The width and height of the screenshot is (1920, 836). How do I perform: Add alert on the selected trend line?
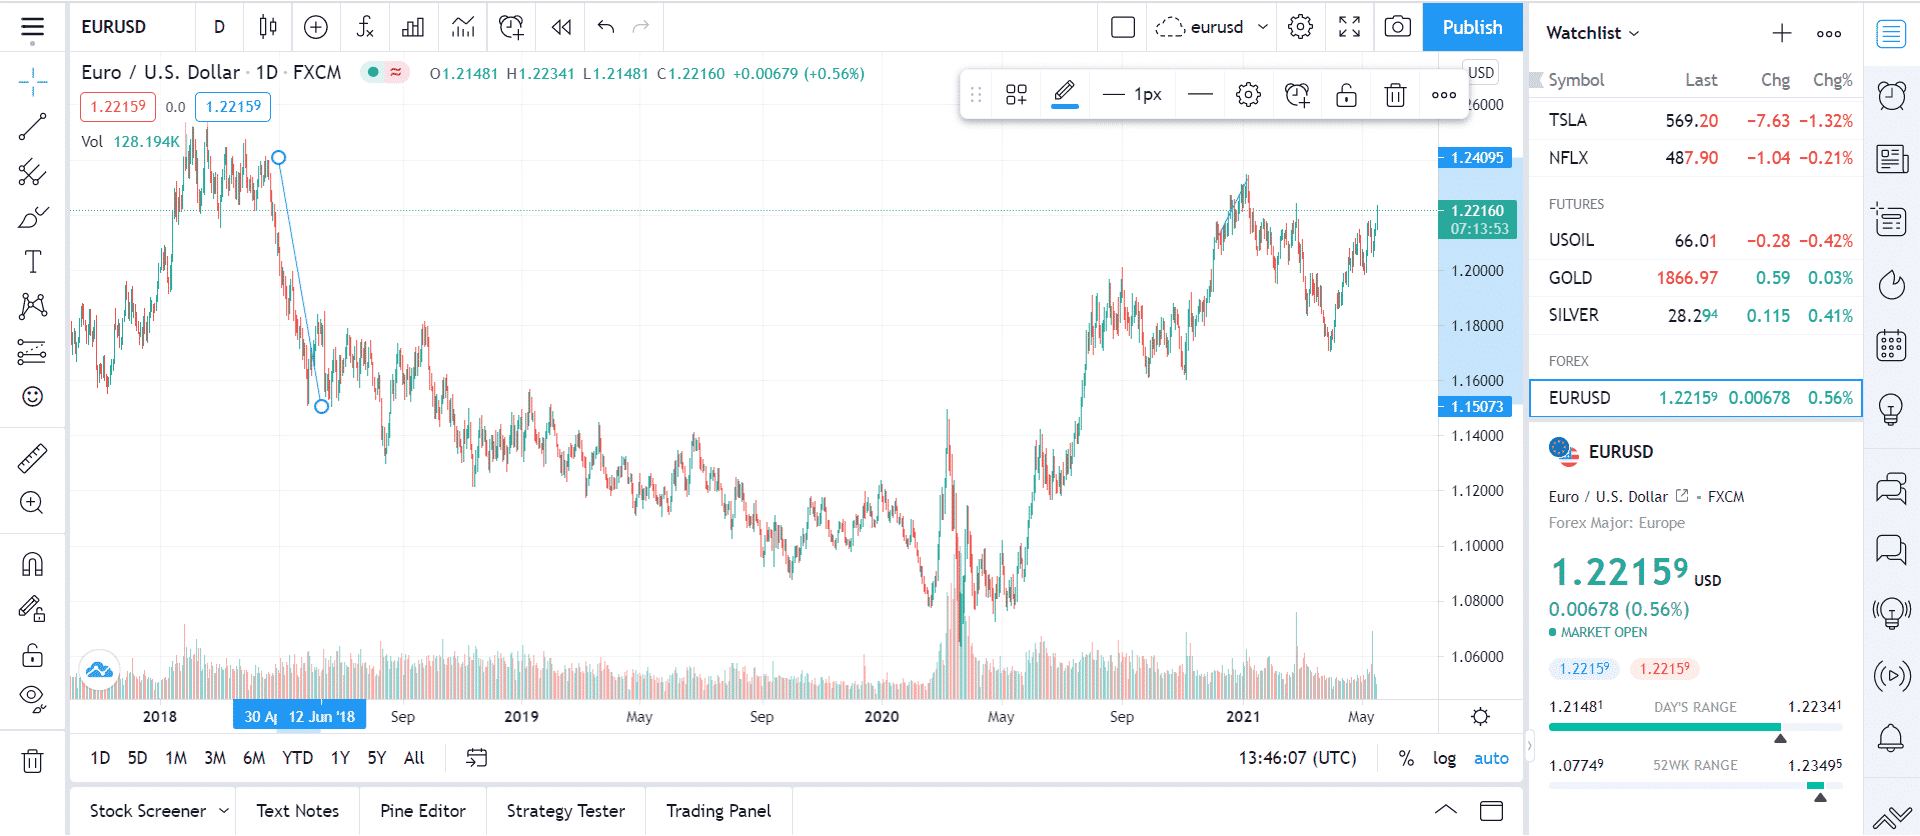coord(1297,95)
